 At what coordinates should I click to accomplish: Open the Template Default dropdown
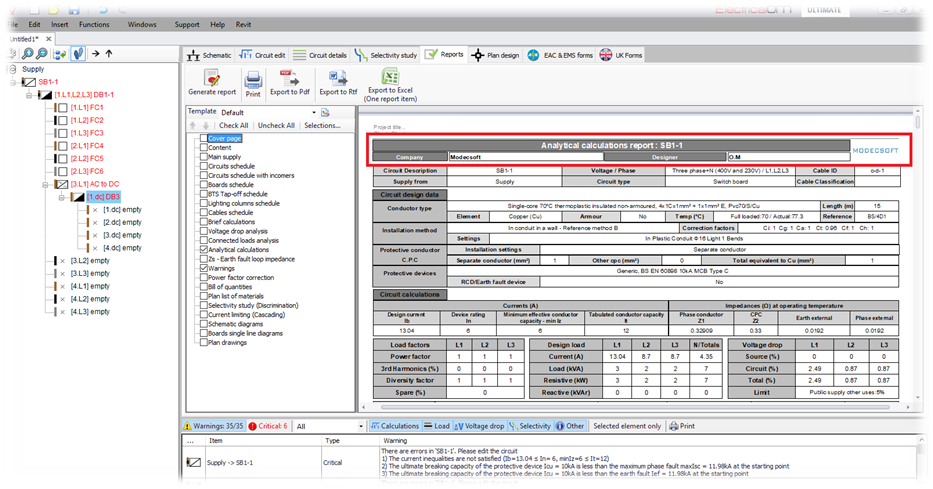pos(314,112)
